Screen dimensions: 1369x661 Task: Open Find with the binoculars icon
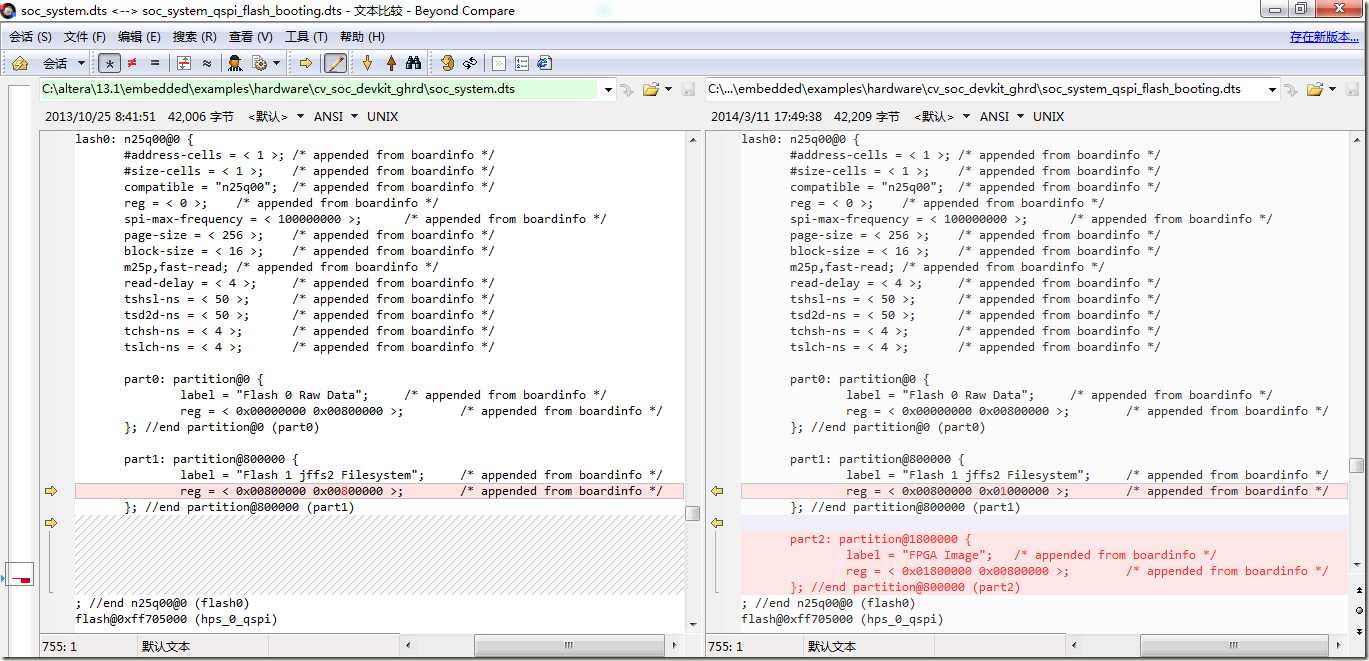tap(414, 63)
